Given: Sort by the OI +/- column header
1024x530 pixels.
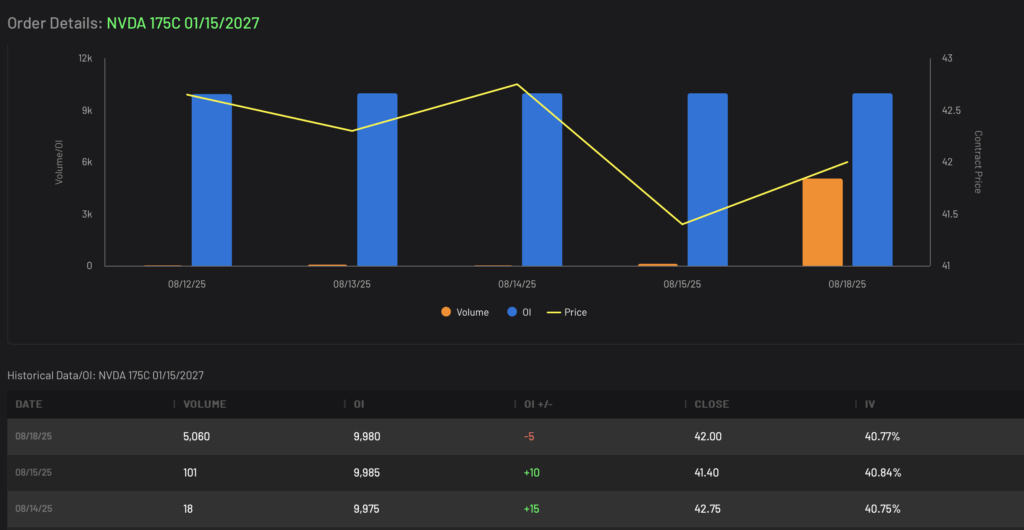Looking at the screenshot, I should (x=538, y=404).
